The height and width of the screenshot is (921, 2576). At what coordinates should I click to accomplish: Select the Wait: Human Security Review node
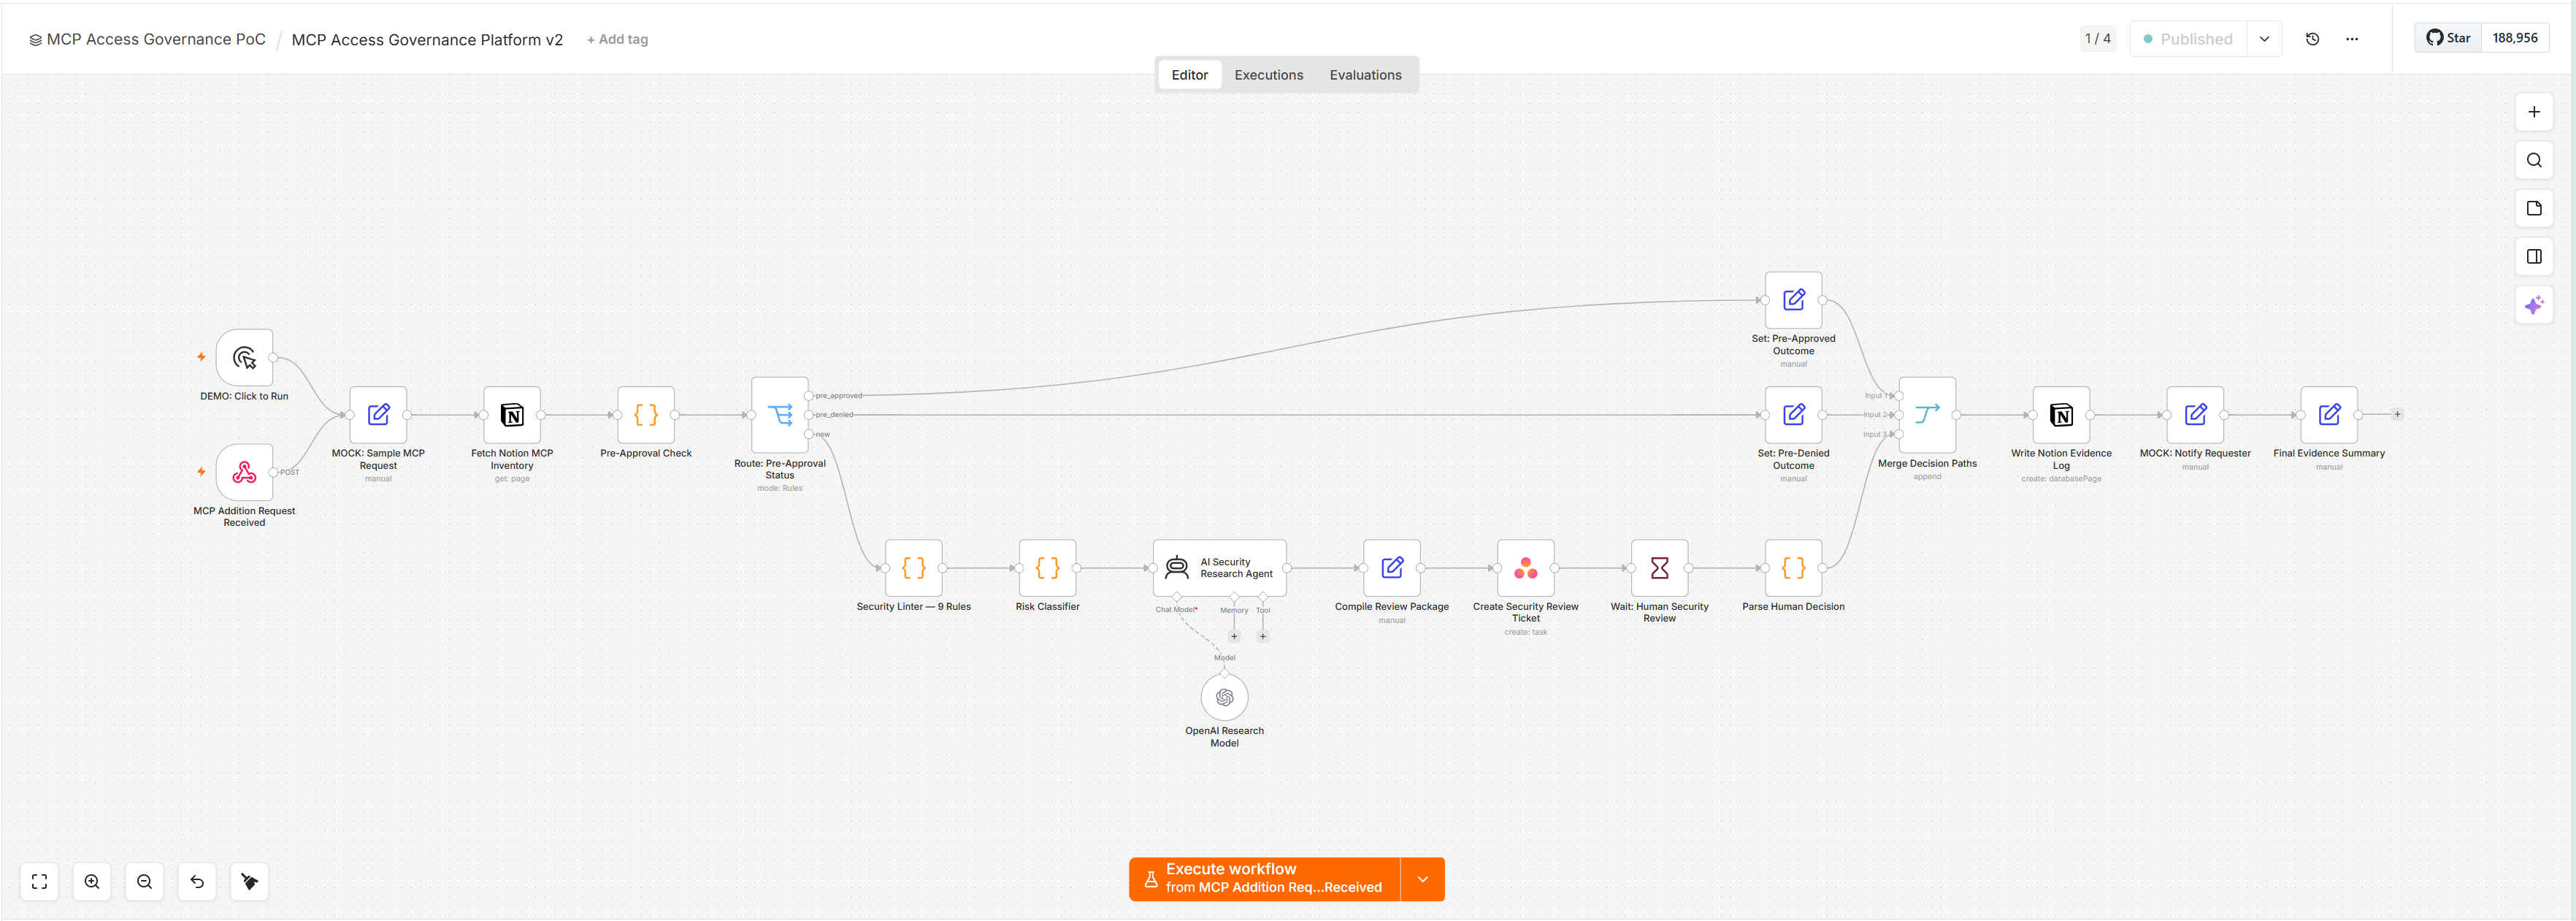1659,568
